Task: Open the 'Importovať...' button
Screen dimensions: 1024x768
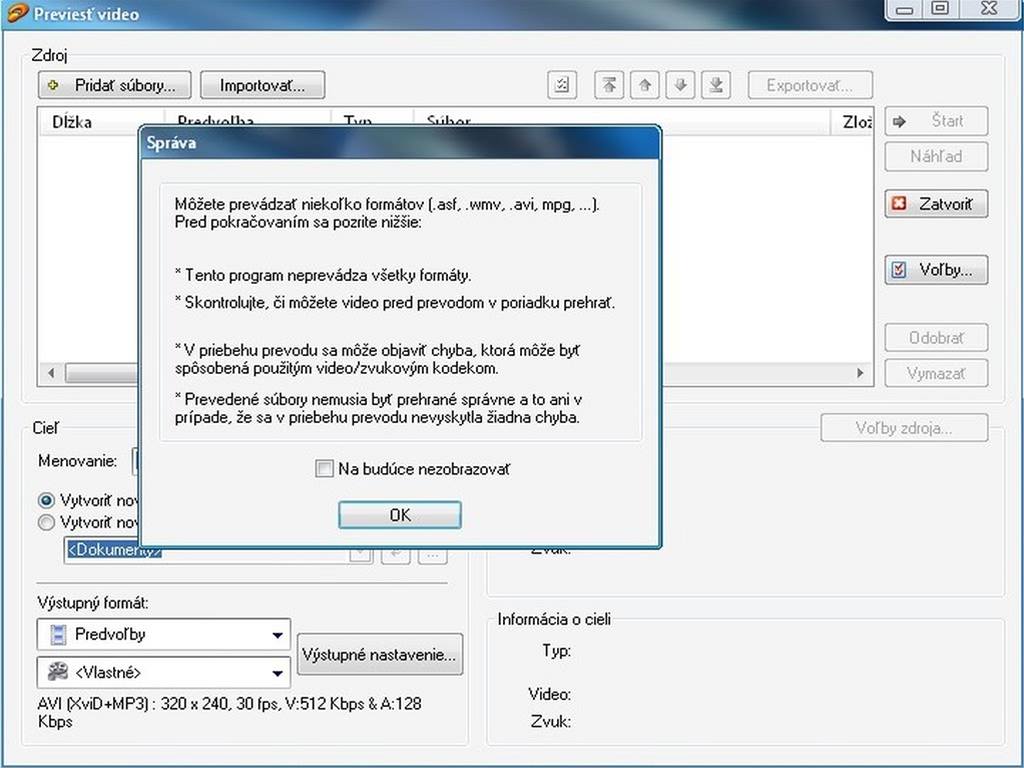Action: [263, 85]
